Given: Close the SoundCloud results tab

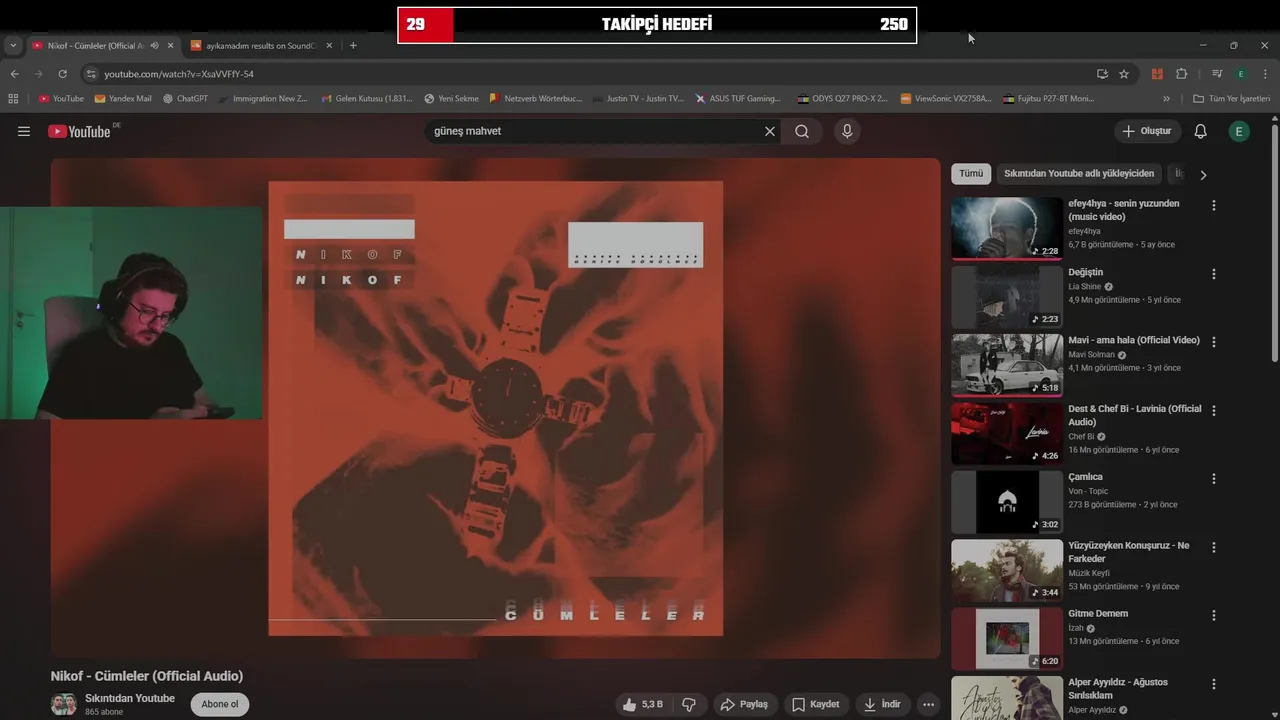Looking at the screenshot, I should tap(331, 46).
